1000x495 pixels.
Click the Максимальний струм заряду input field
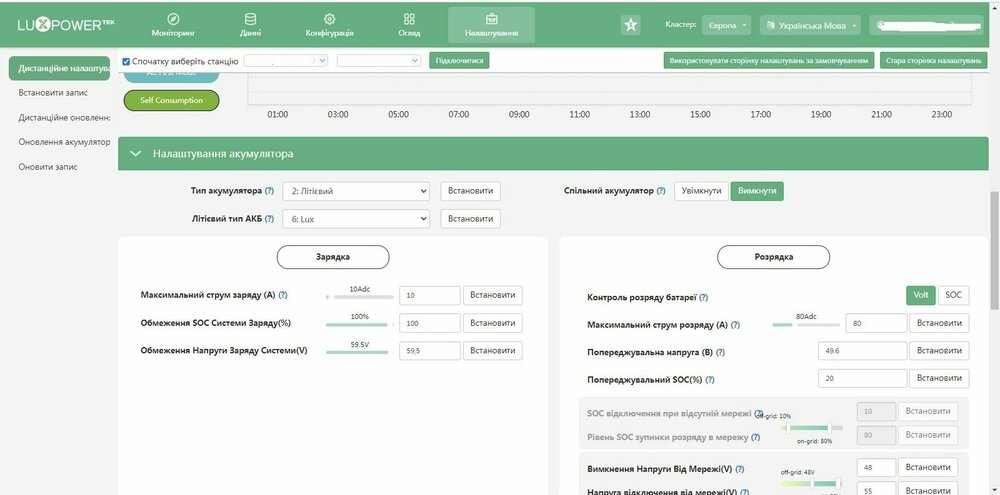pyautogui.click(x=430, y=295)
